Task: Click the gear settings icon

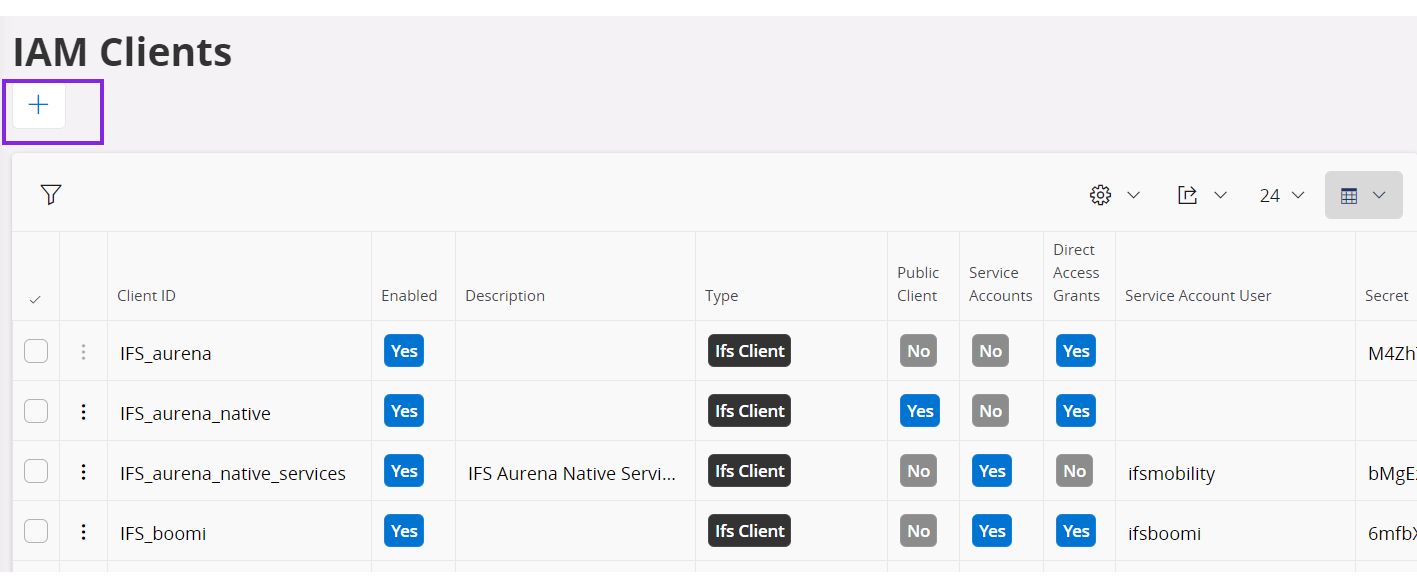Action: 1100,195
